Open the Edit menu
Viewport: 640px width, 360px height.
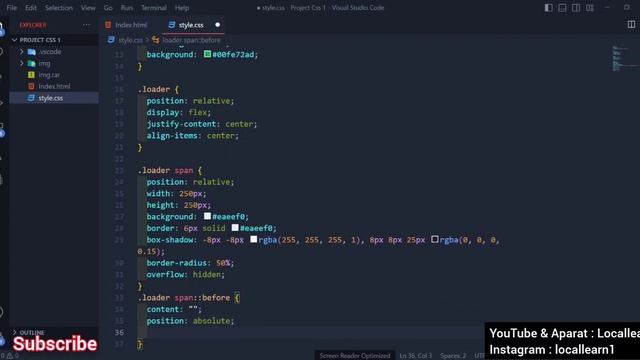tap(31, 8)
